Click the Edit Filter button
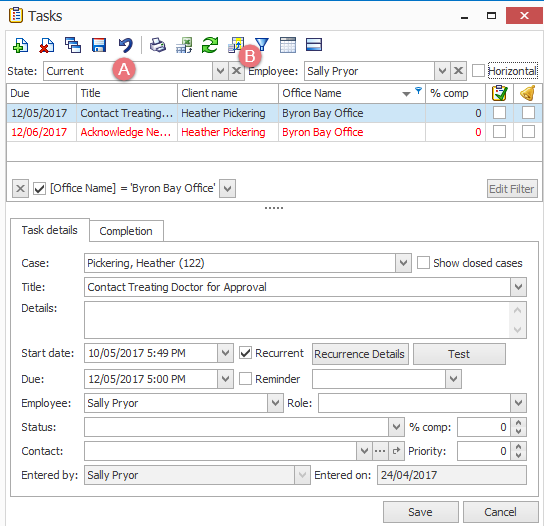The image size is (544, 526). 512,189
